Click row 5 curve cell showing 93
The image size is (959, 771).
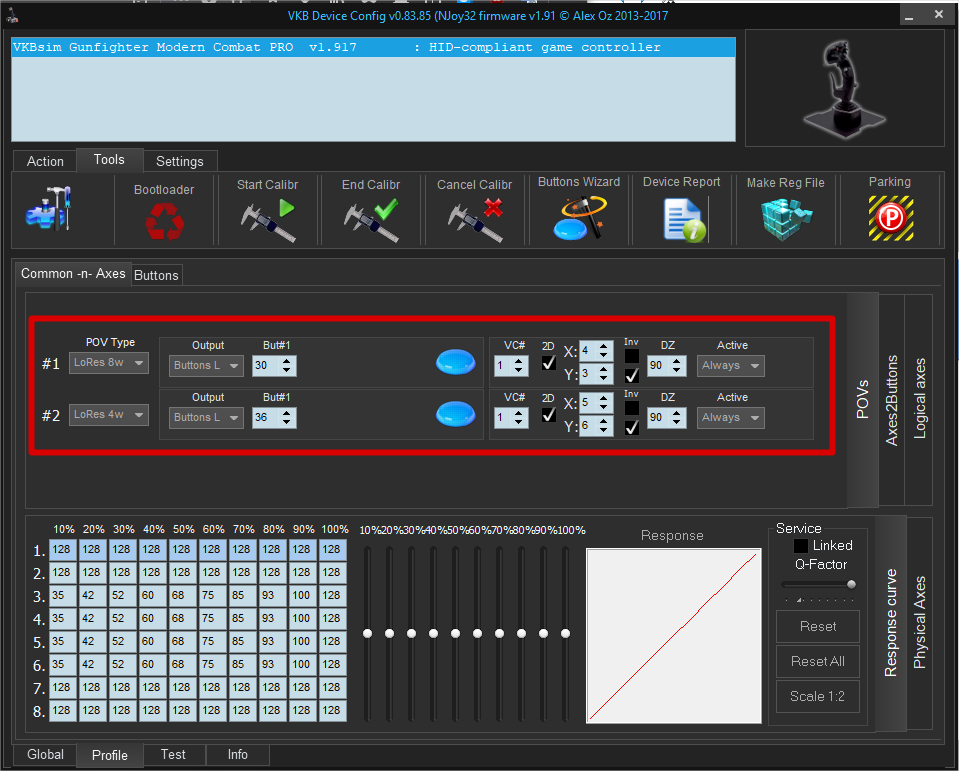tap(272, 641)
